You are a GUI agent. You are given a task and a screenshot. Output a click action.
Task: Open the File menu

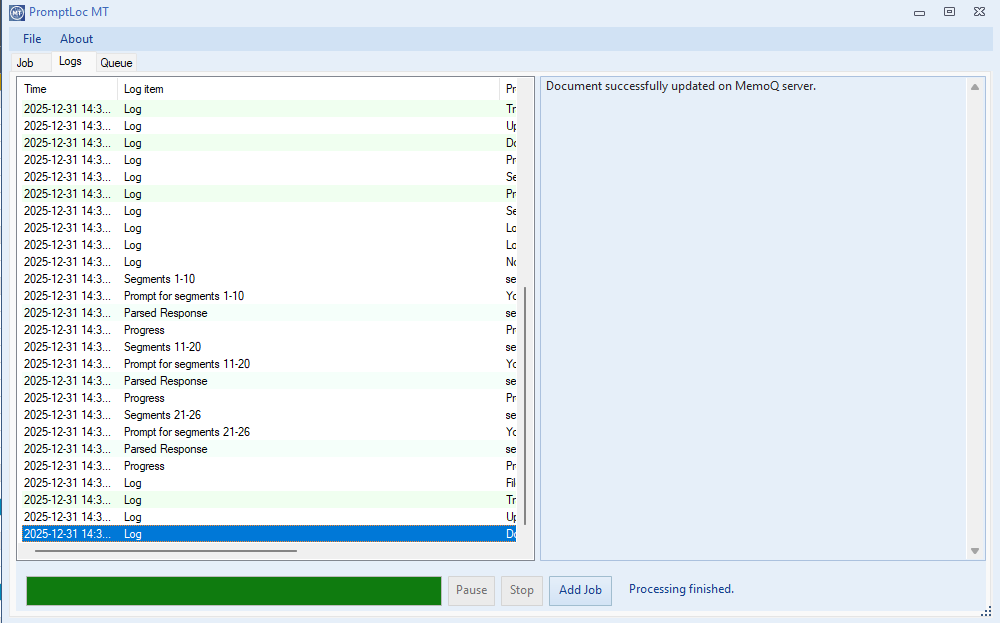coord(32,39)
